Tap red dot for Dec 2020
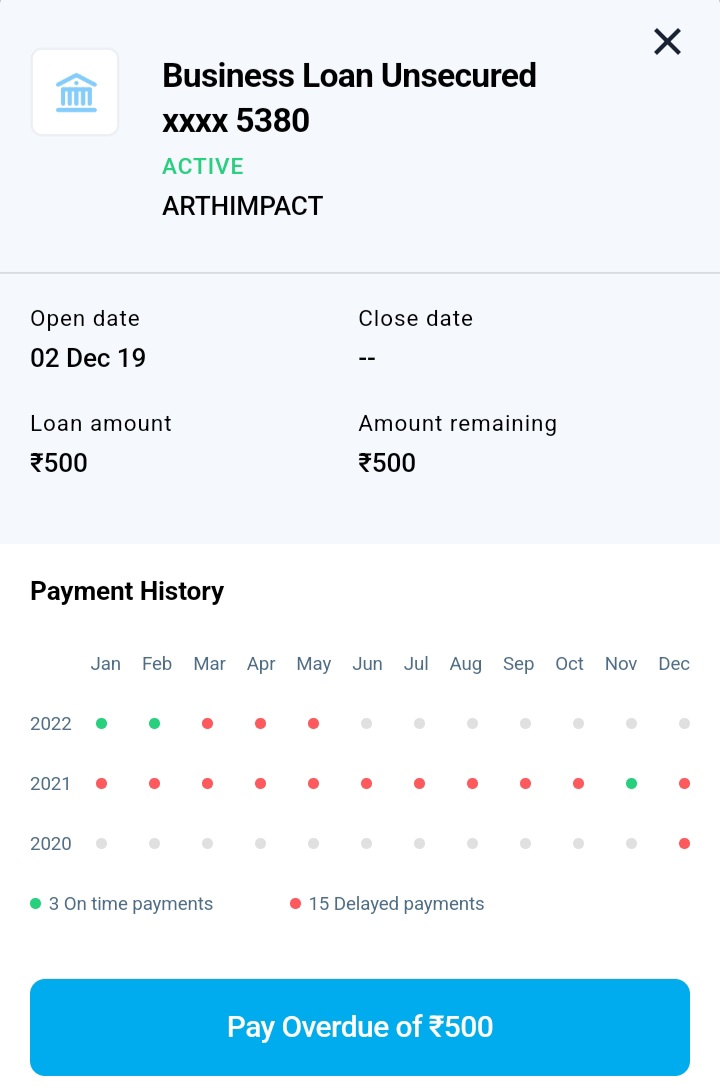Screen dimensions: 720x1092 click(x=684, y=843)
